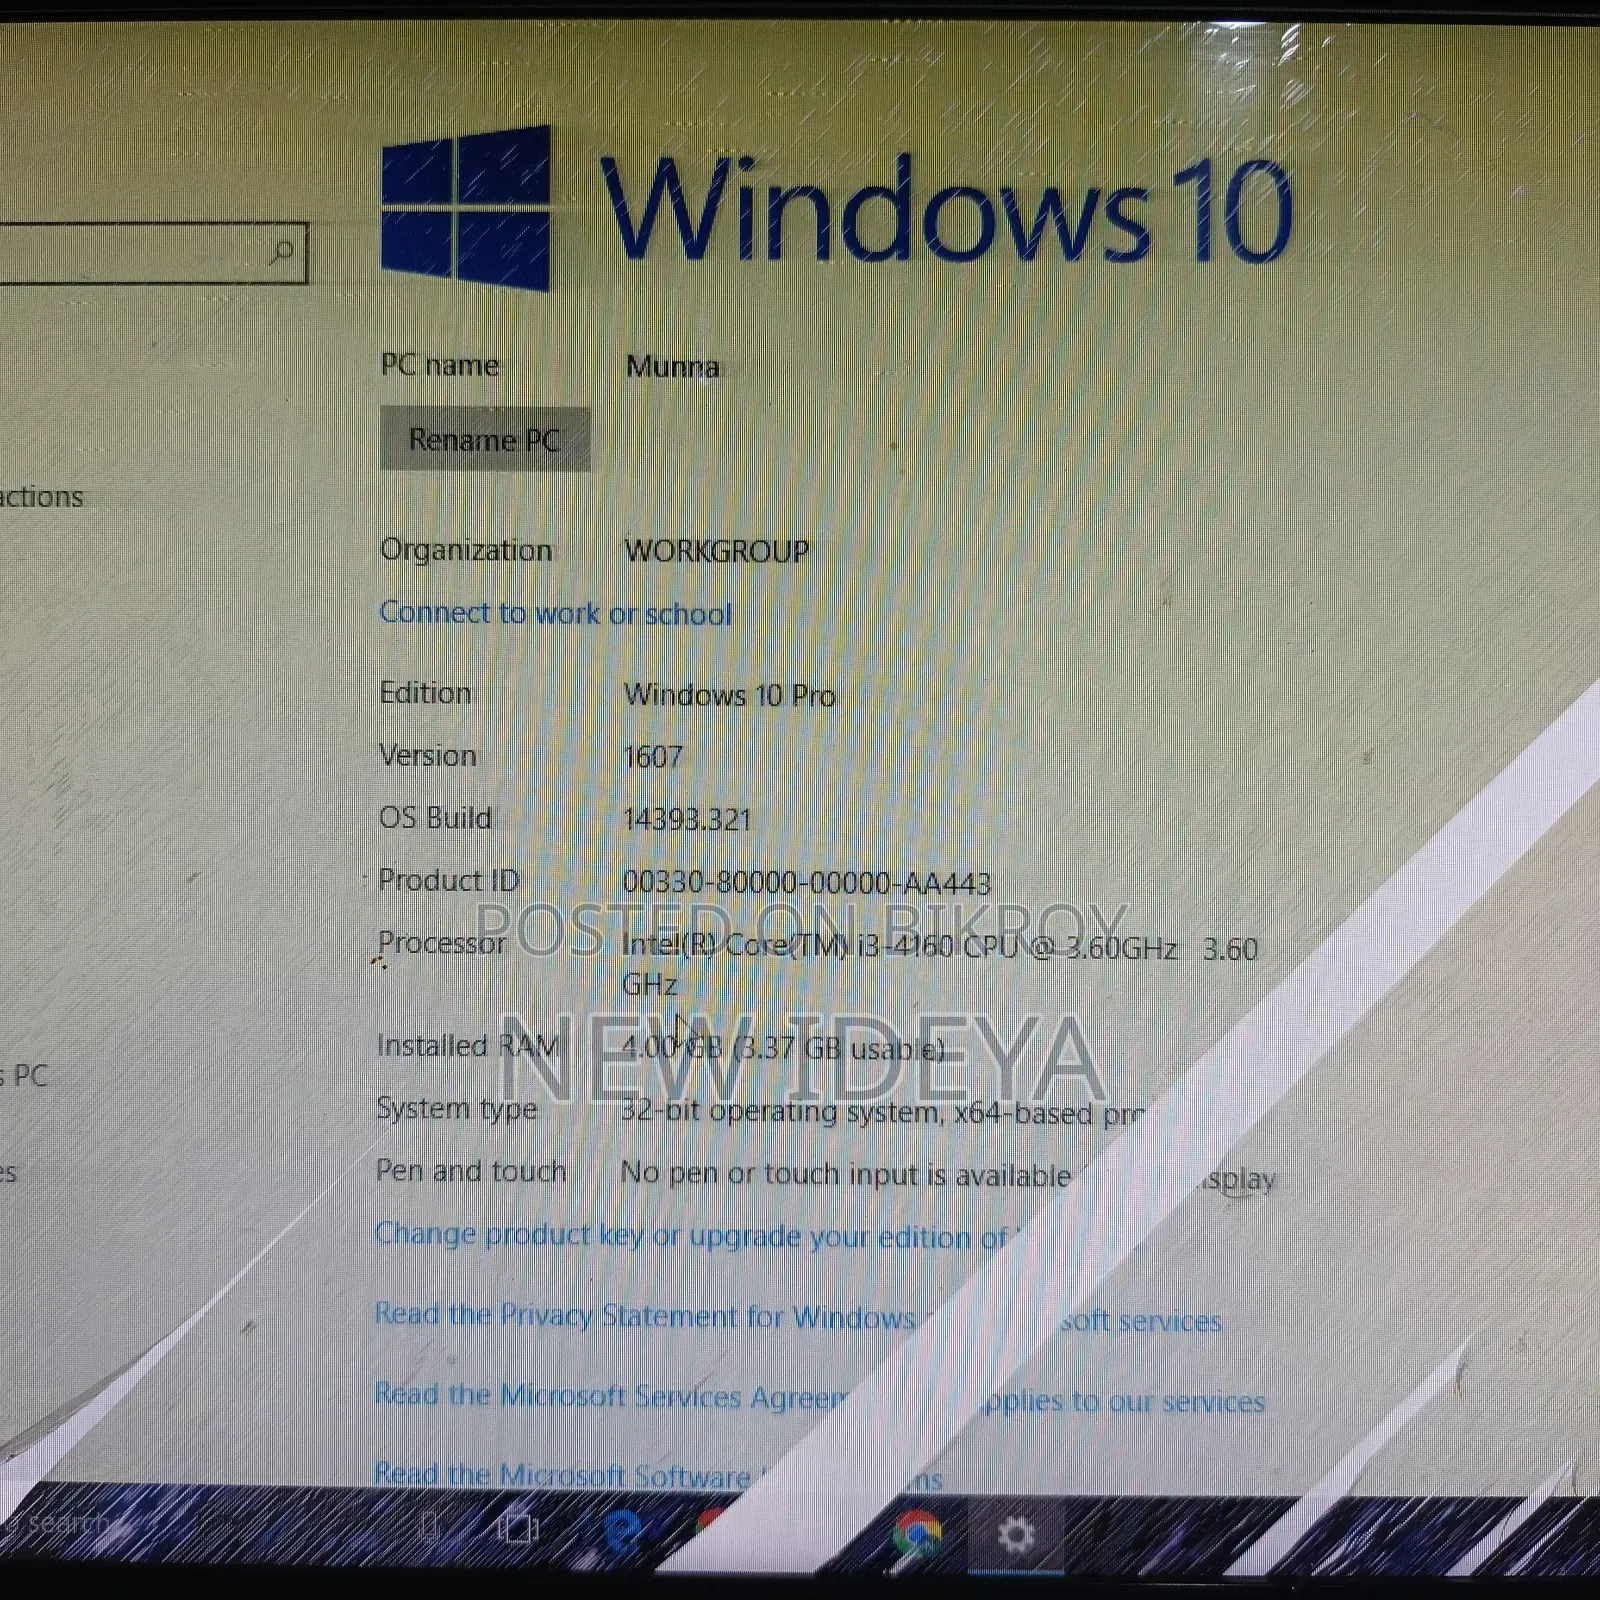The height and width of the screenshot is (1600, 1600).
Task: Click the Cortana microphone icon
Action: [x=430, y=1526]
